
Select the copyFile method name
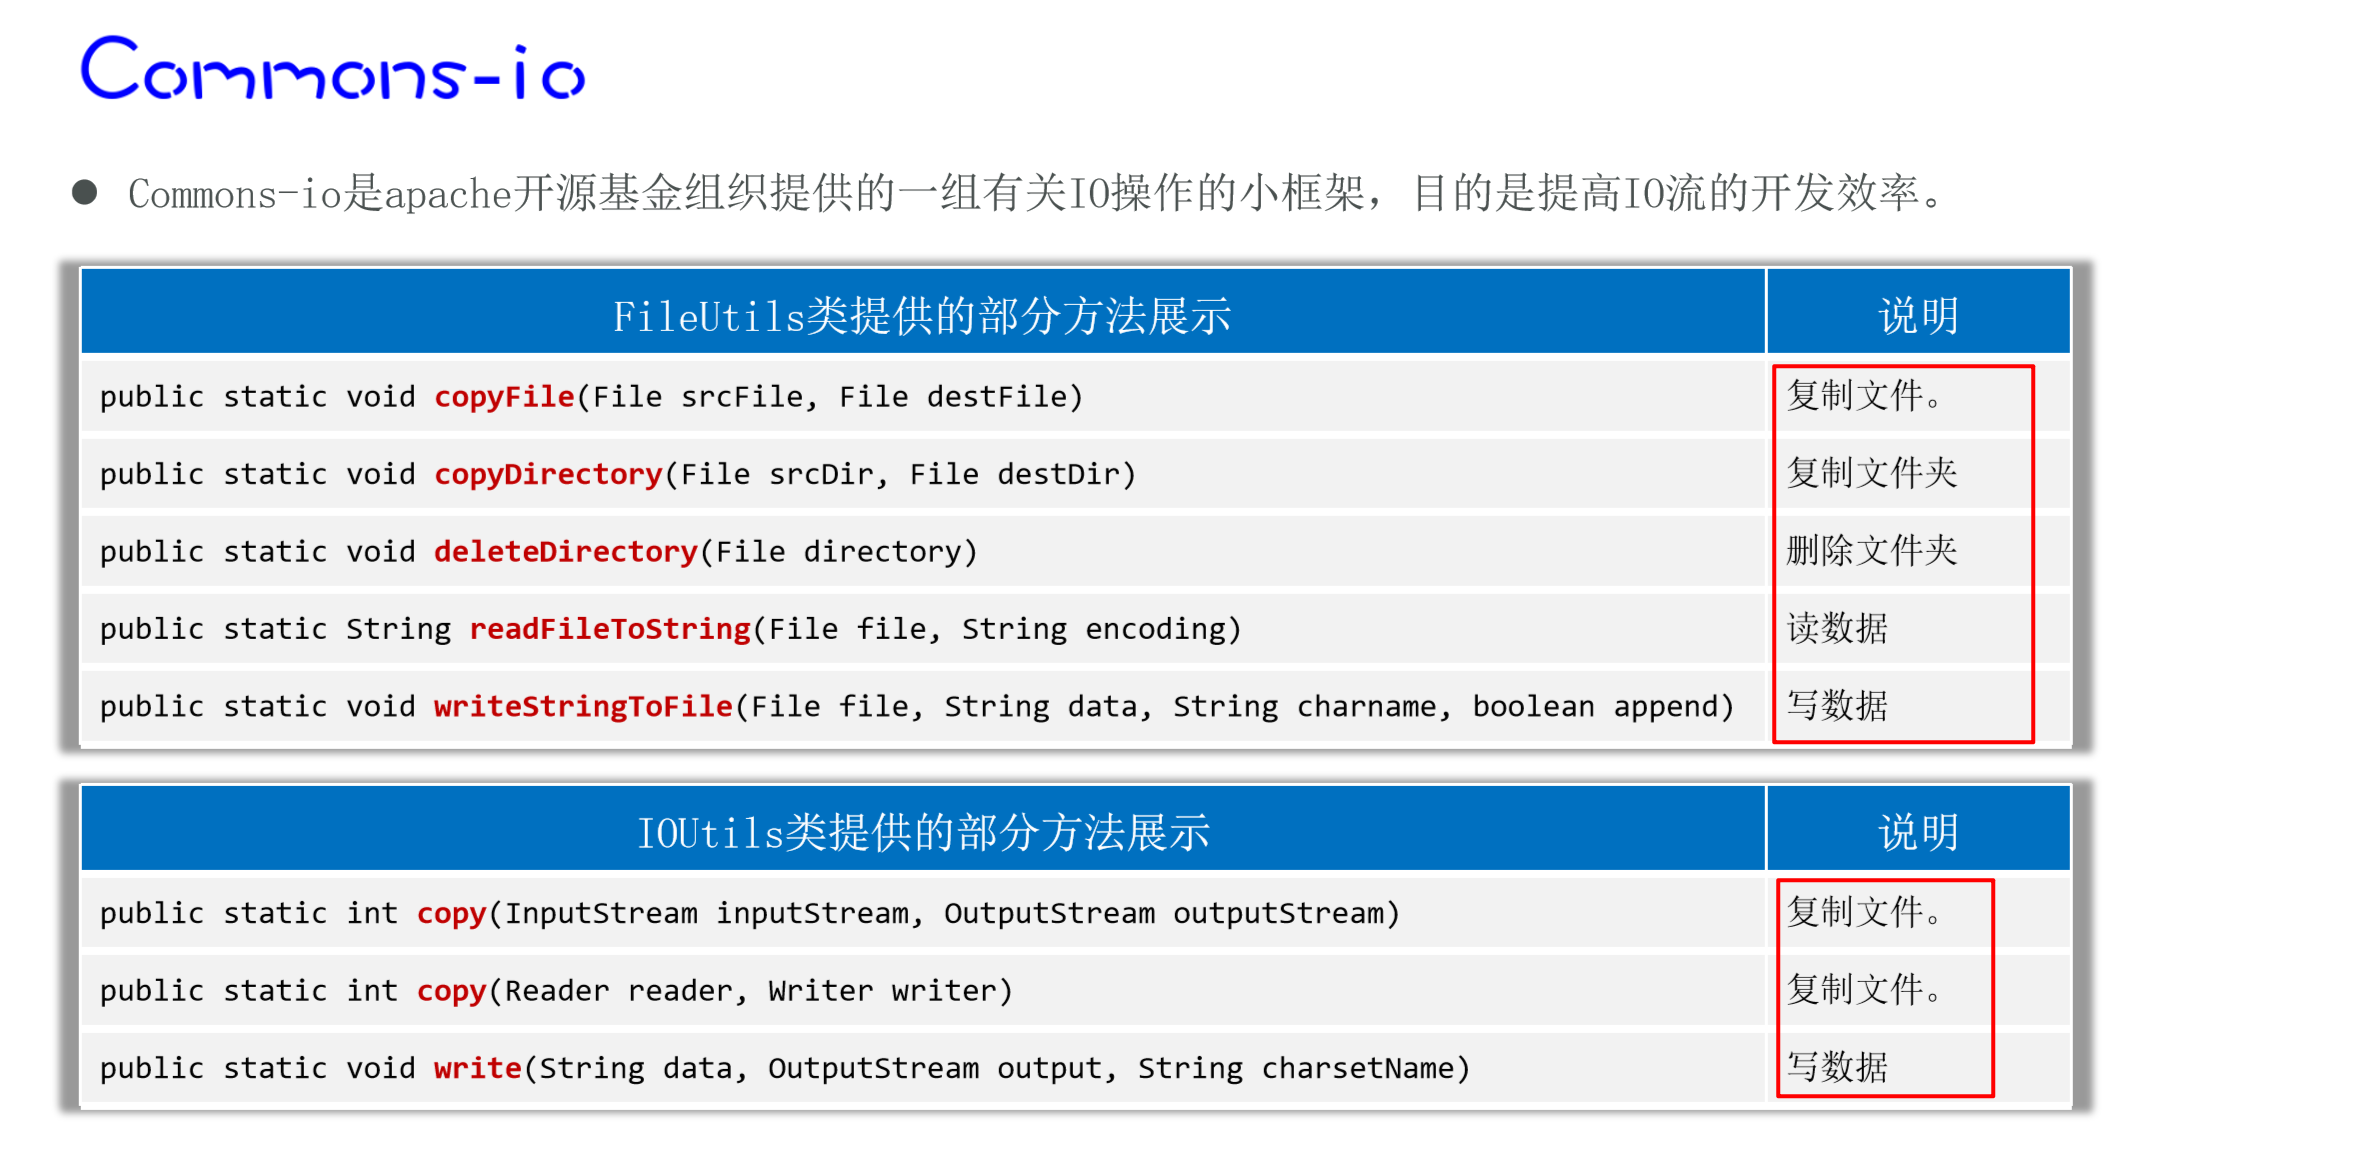pos(504,397)
